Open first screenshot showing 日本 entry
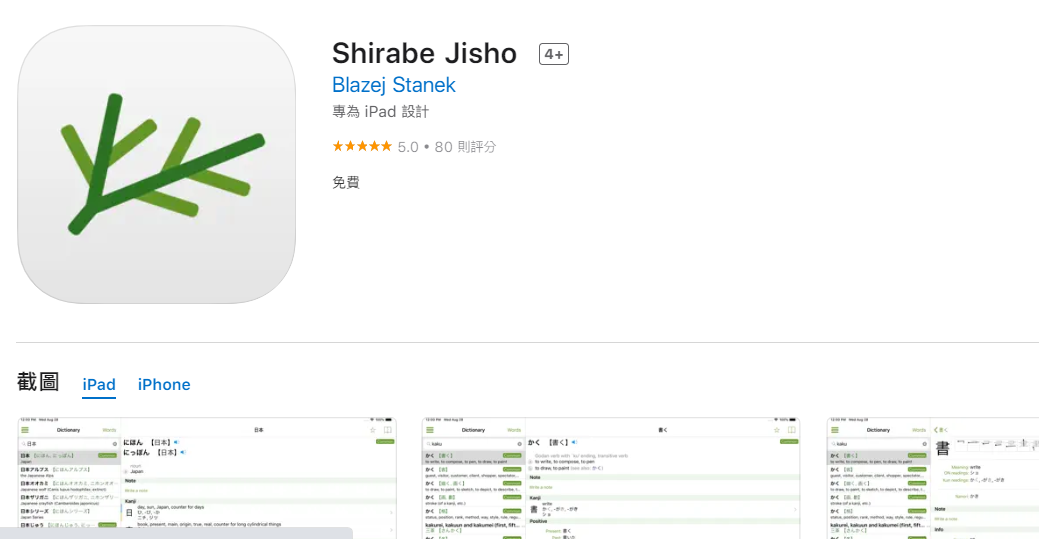The width and height of the screenshot is (1039, 539). pos(207,477)
